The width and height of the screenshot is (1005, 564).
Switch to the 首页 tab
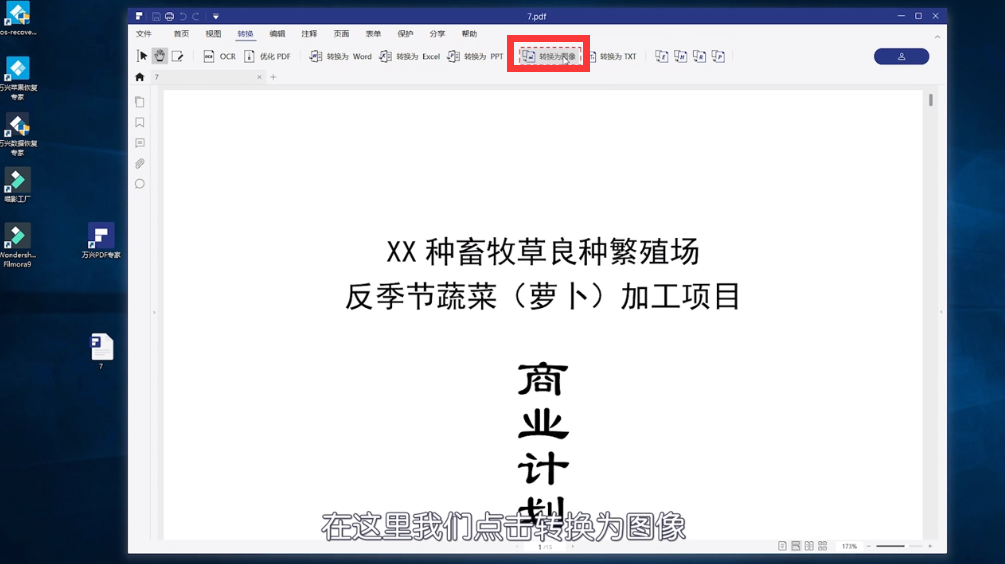(181, 33)
